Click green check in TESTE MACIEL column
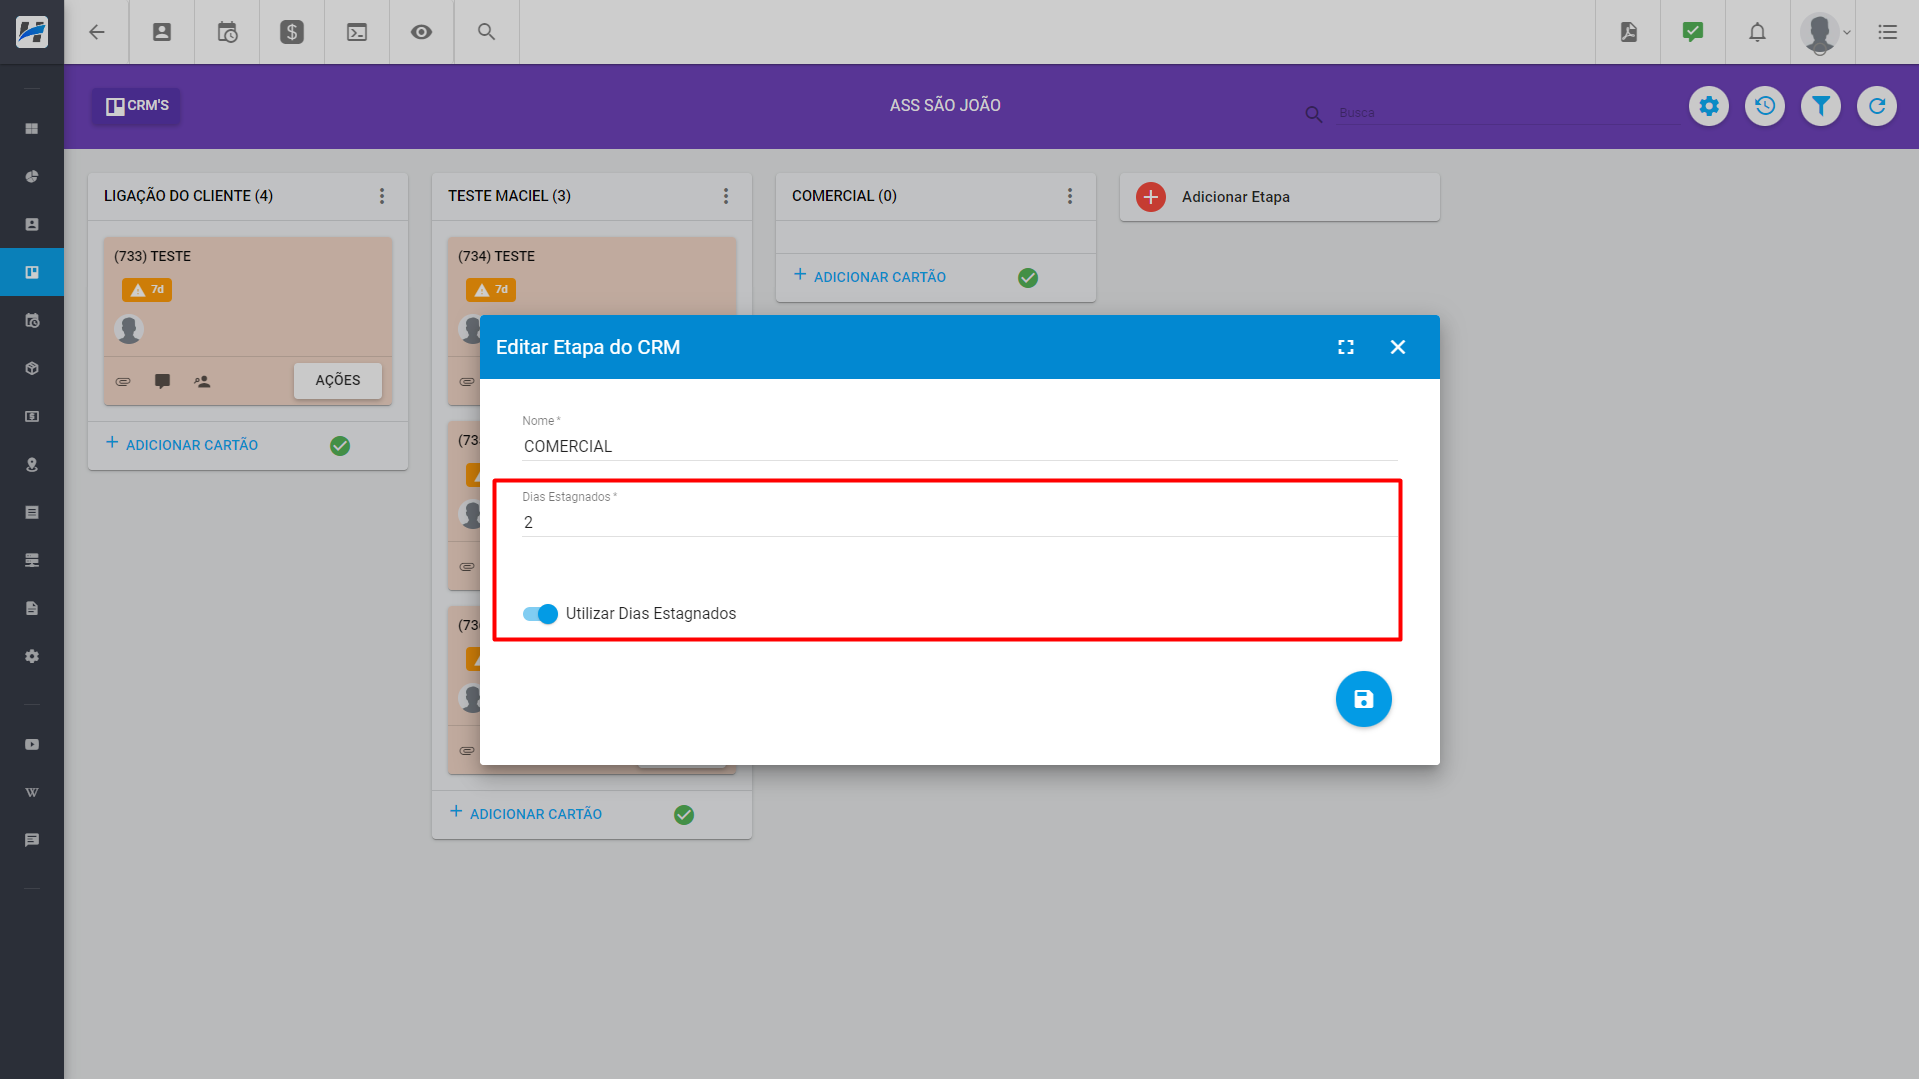1919x1079 pixels. coord(684,815)
